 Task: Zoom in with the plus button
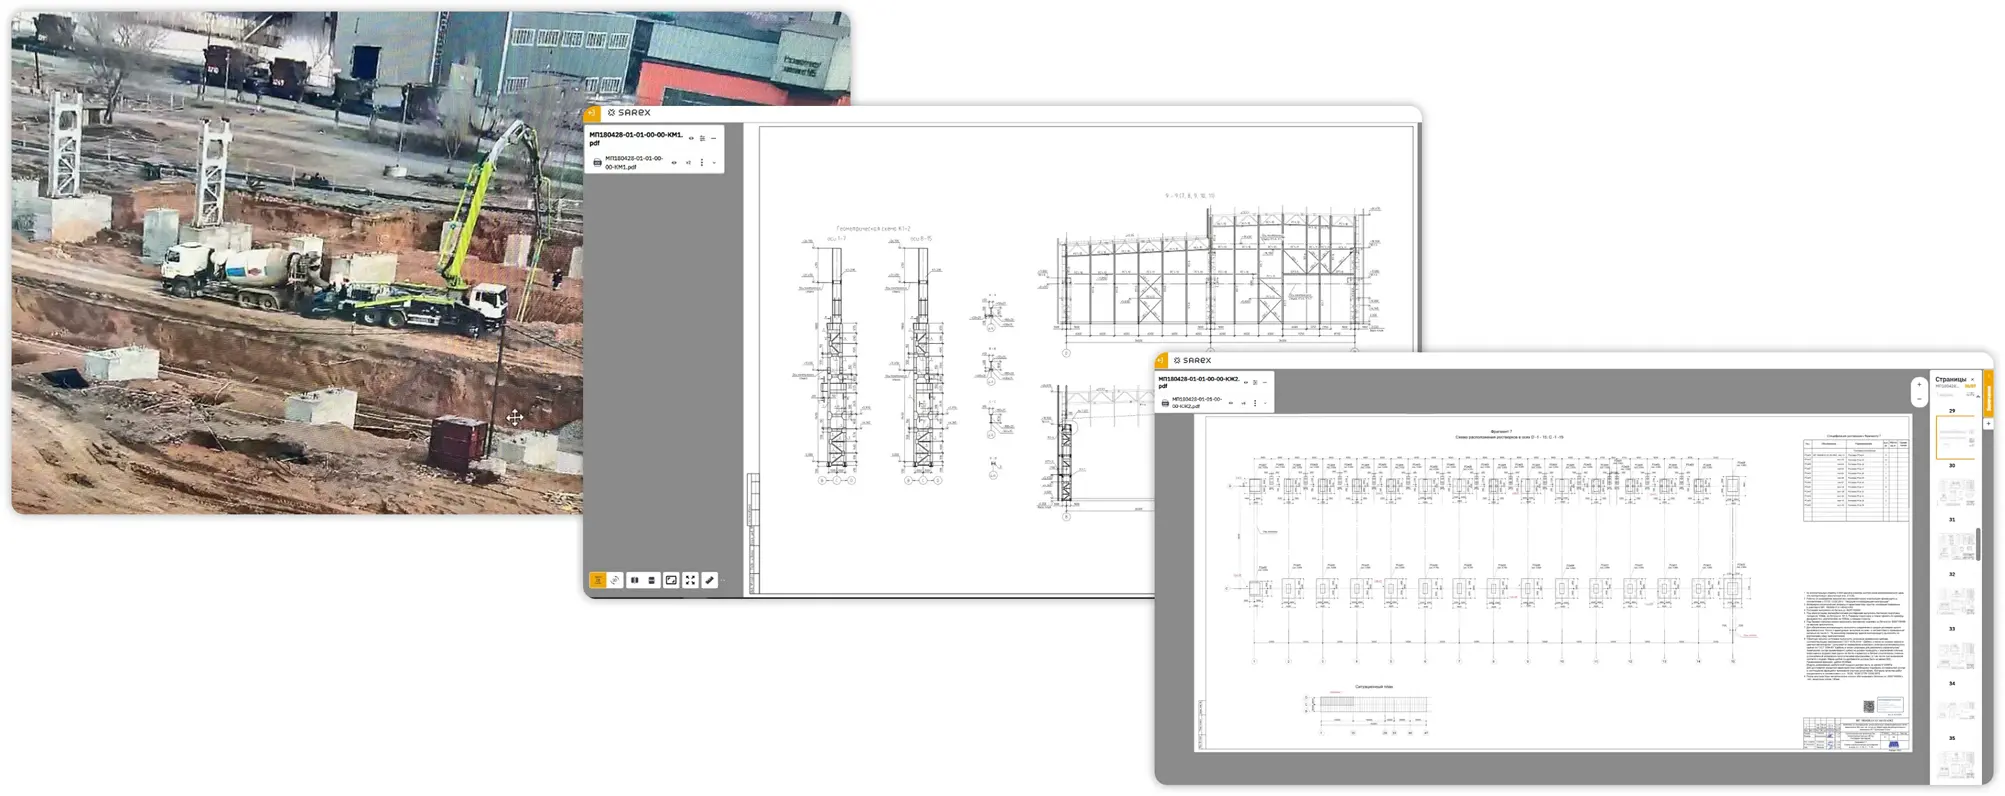coord(1918,385)
